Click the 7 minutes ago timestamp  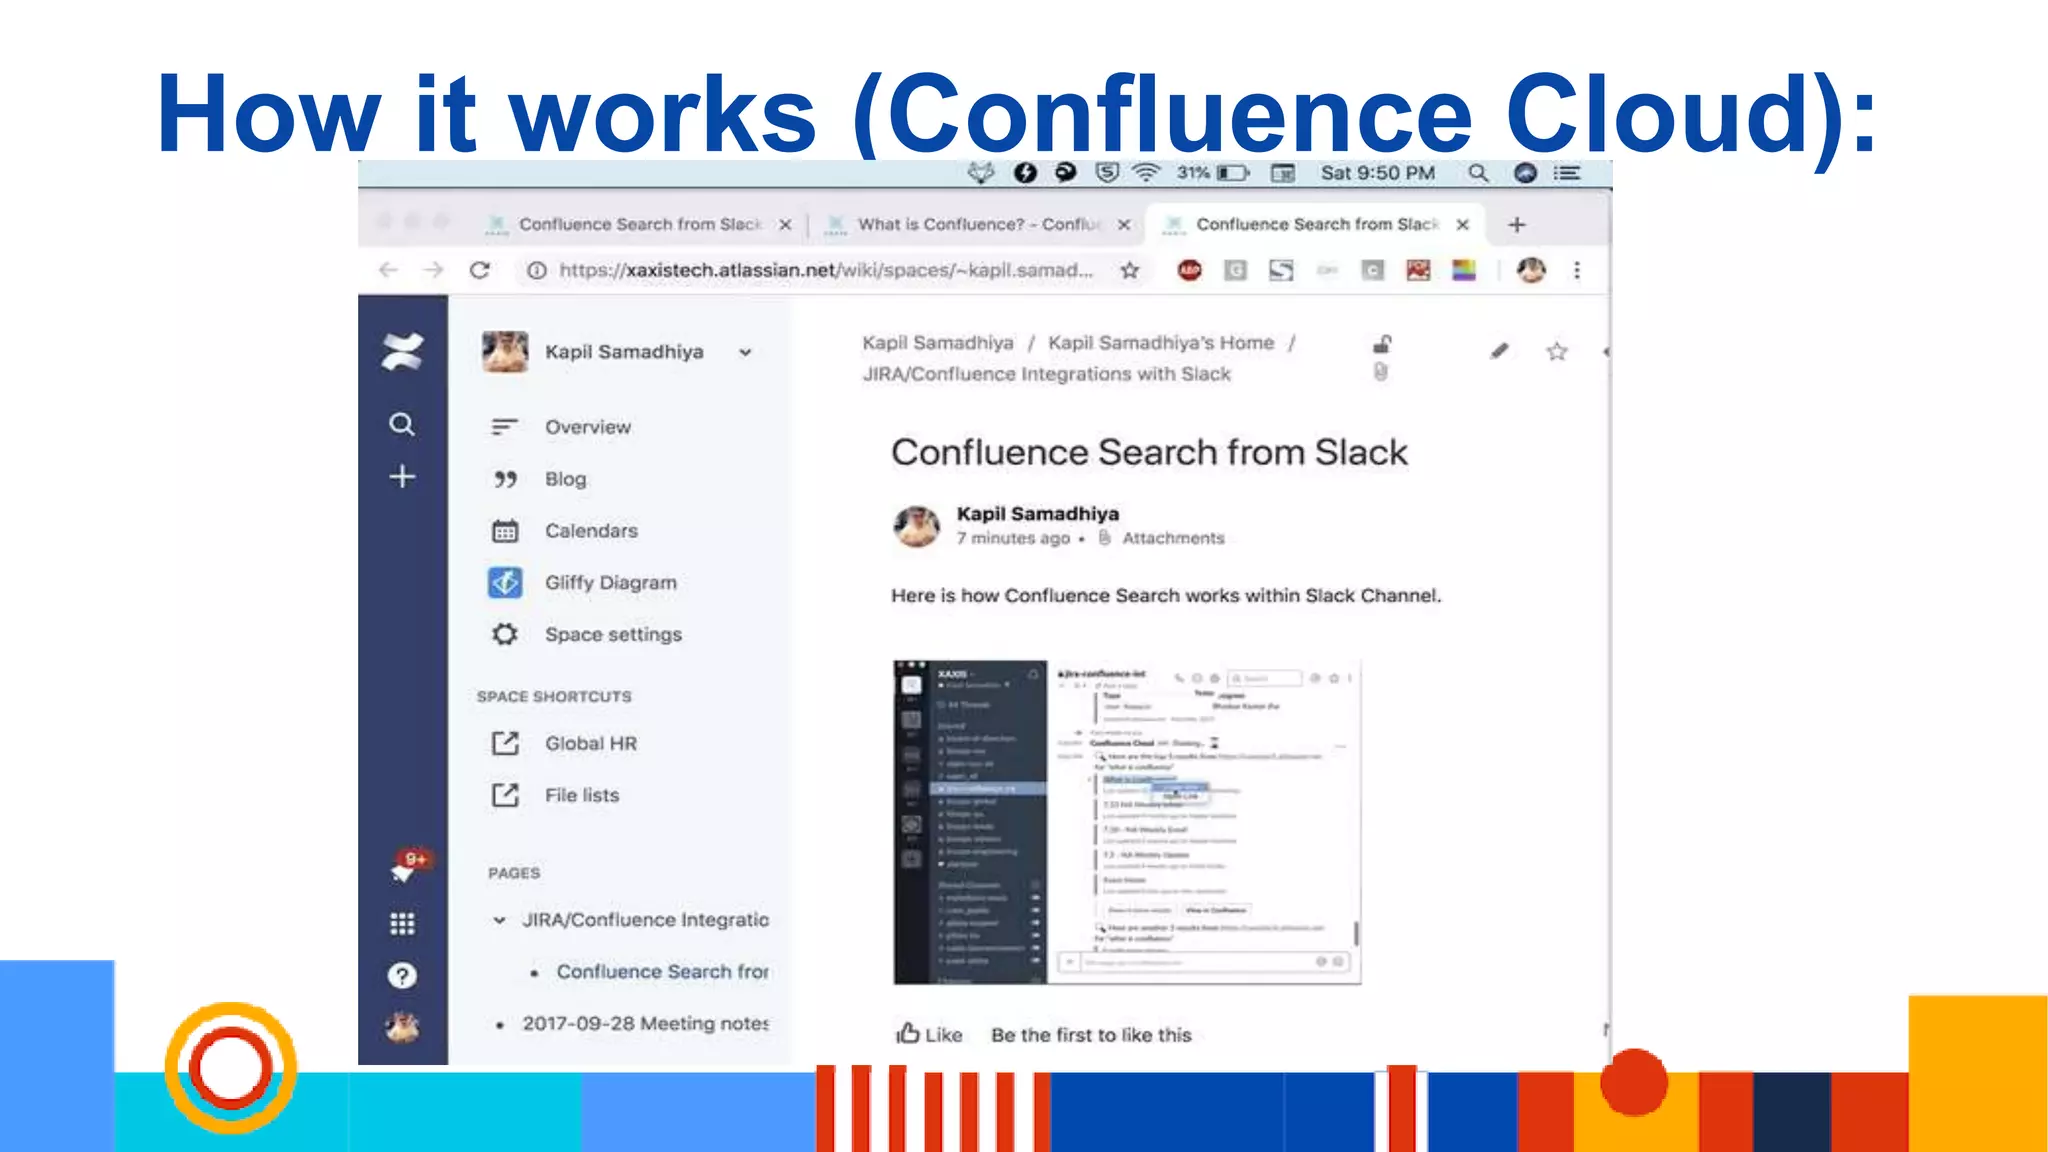(x=1013, y=538)
